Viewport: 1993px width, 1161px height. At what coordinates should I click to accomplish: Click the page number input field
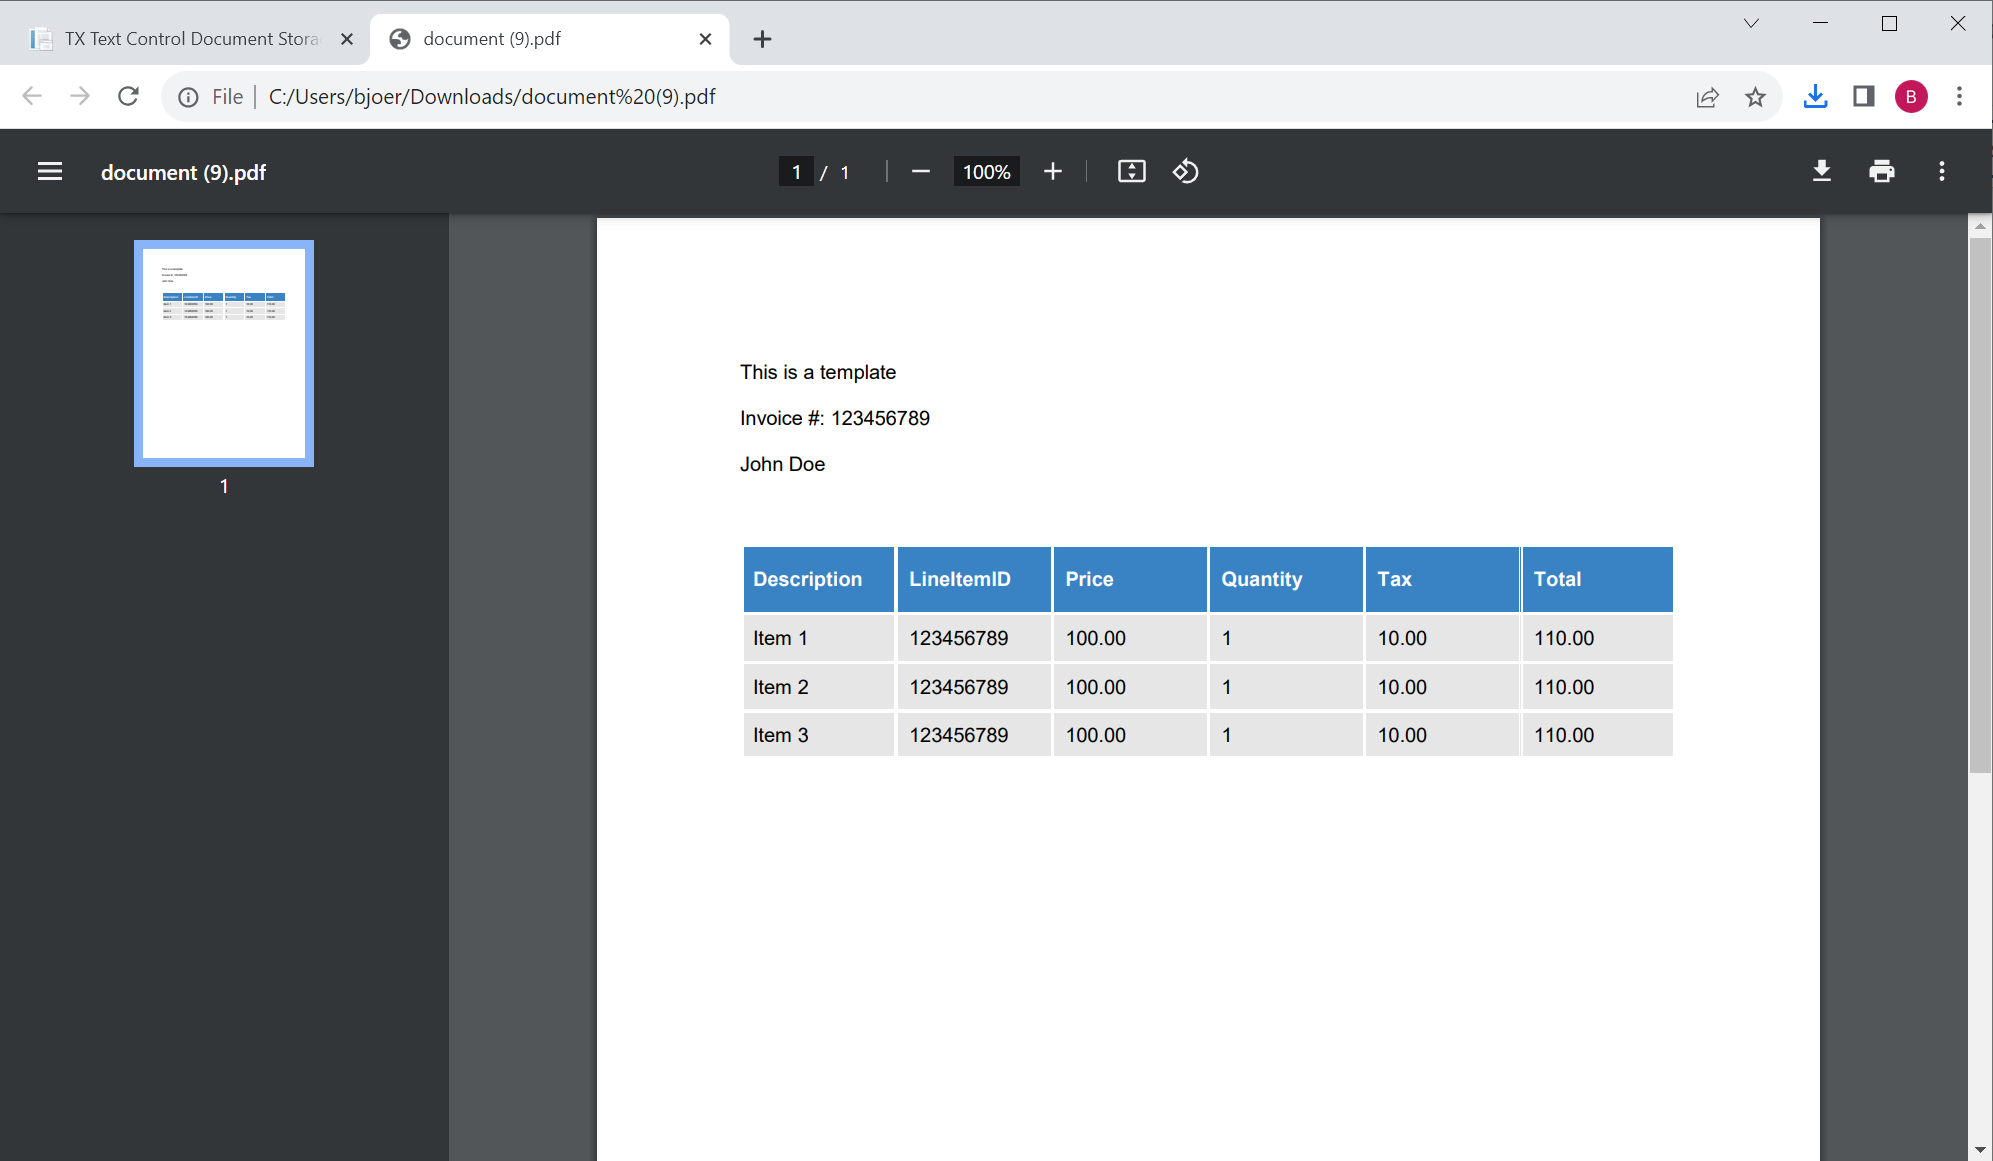point(796,171)
